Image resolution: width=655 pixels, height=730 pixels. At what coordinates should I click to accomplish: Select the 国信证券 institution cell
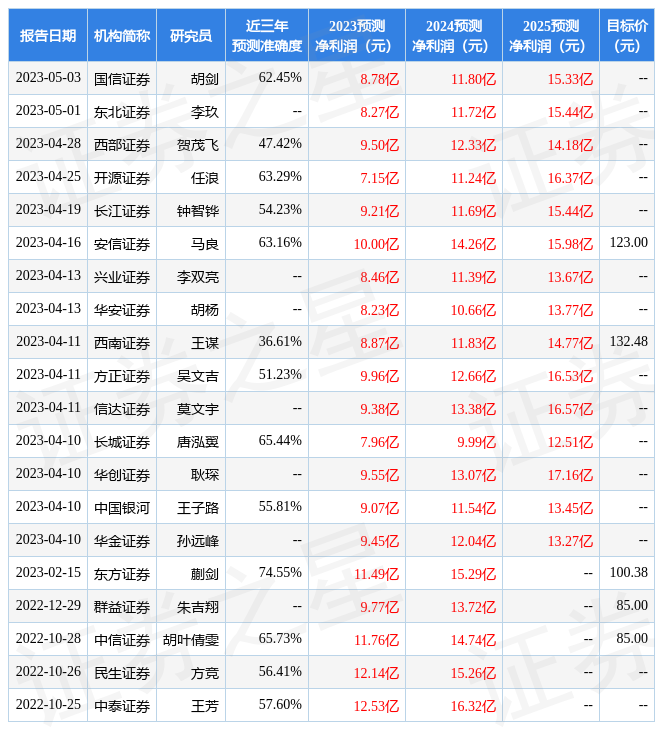click(122, 79)
